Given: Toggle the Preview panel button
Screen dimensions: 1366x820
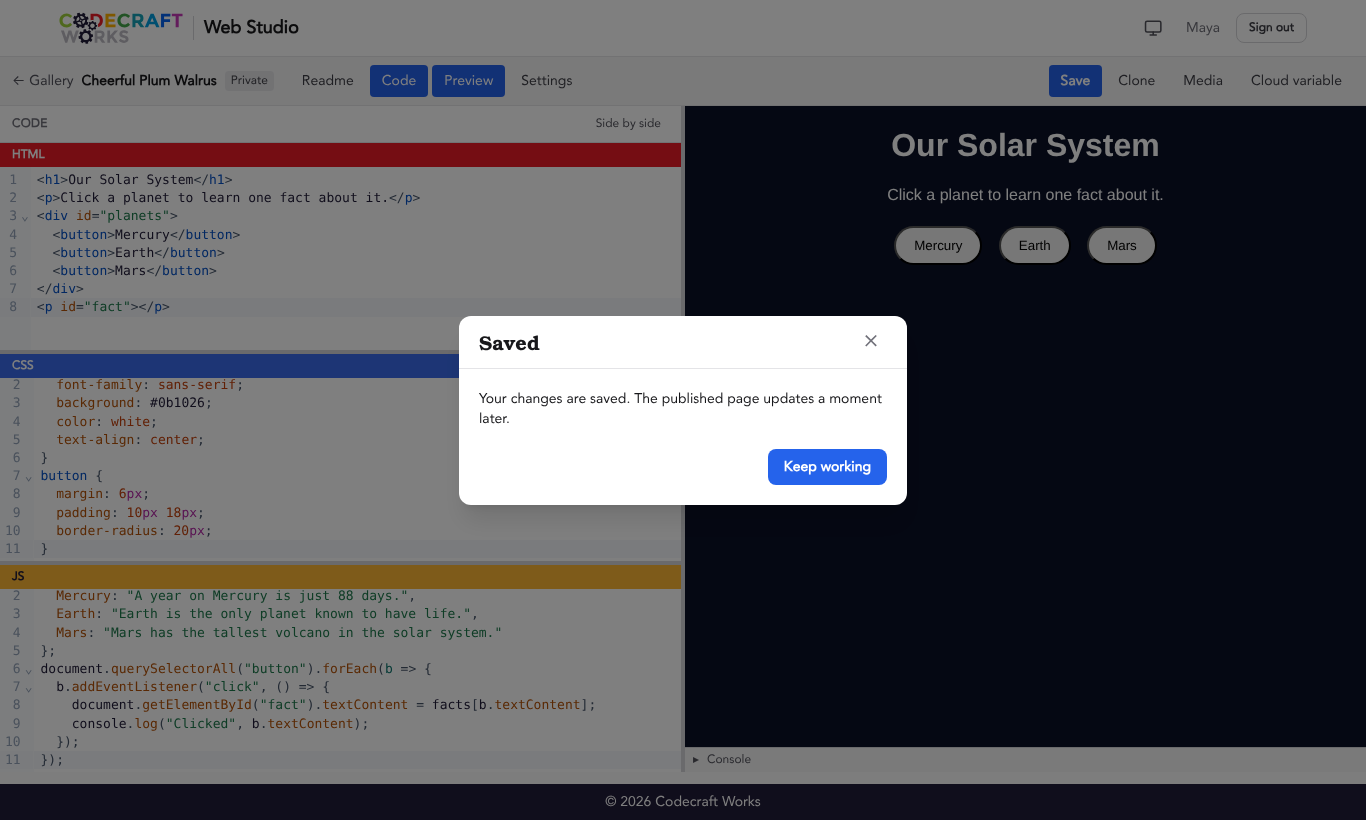Looking at the screenshot, I should (468, 81).
